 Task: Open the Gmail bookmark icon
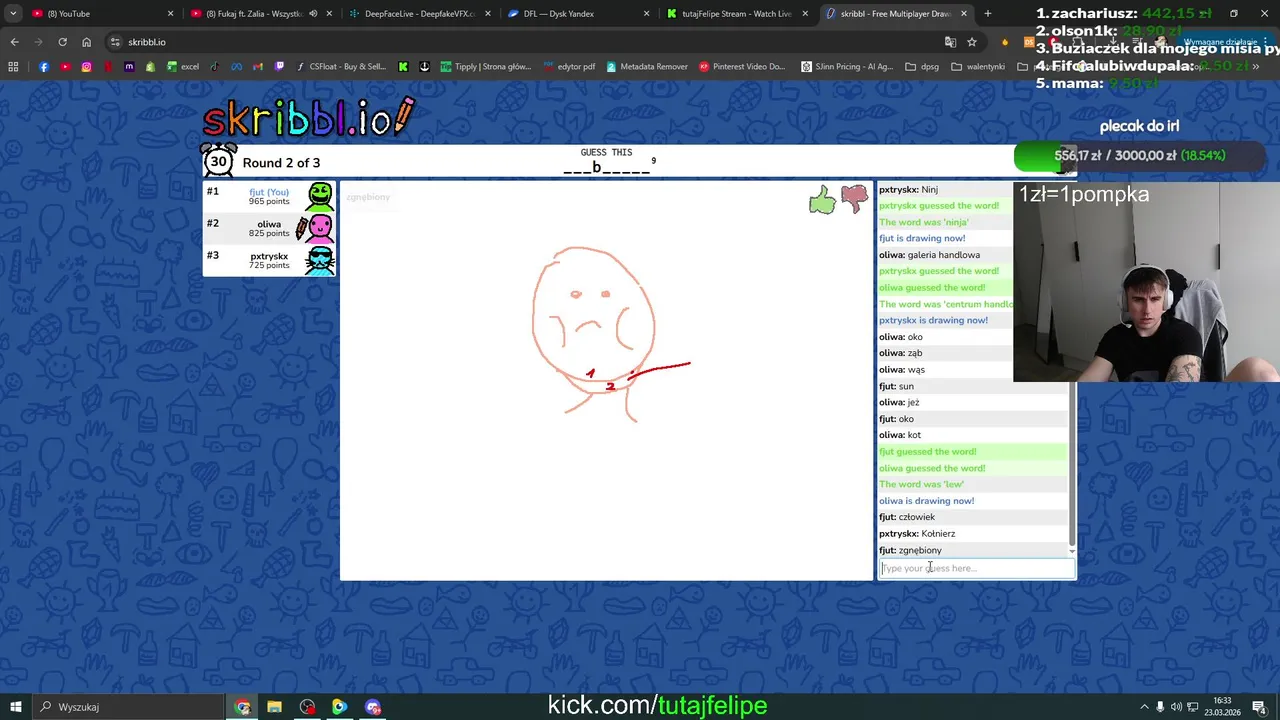point(258,67)
